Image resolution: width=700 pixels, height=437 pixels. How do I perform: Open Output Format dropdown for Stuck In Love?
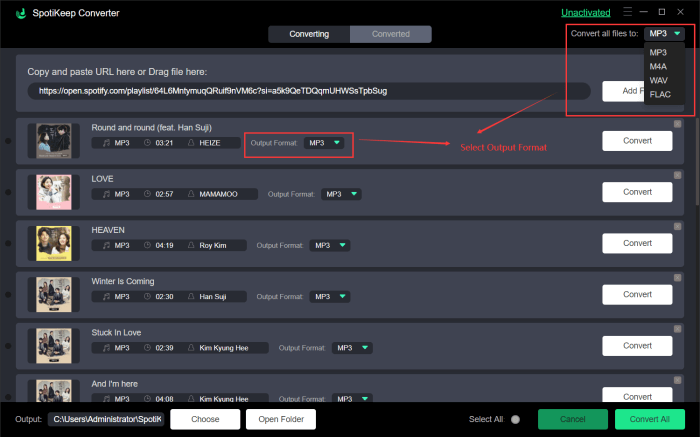352,348
